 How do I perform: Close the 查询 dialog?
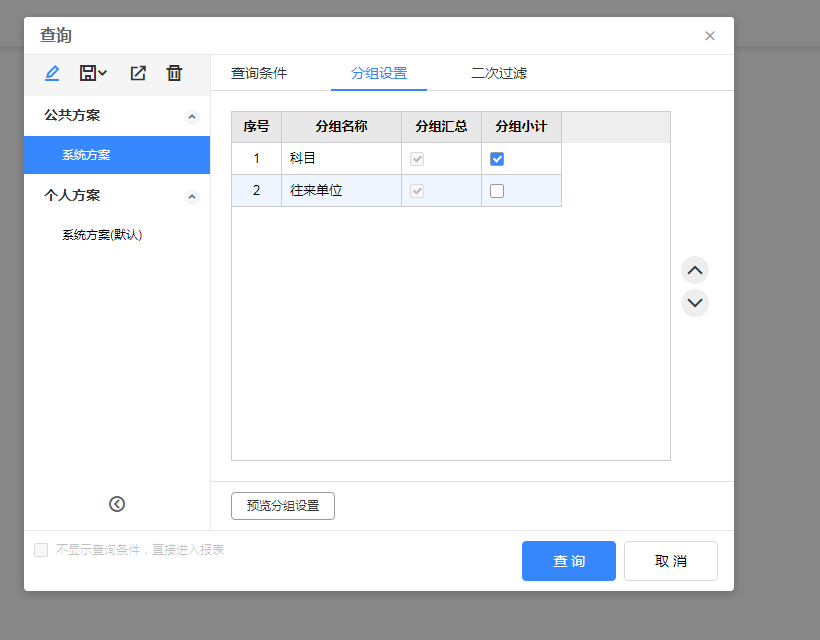click(x=710, y=36)
